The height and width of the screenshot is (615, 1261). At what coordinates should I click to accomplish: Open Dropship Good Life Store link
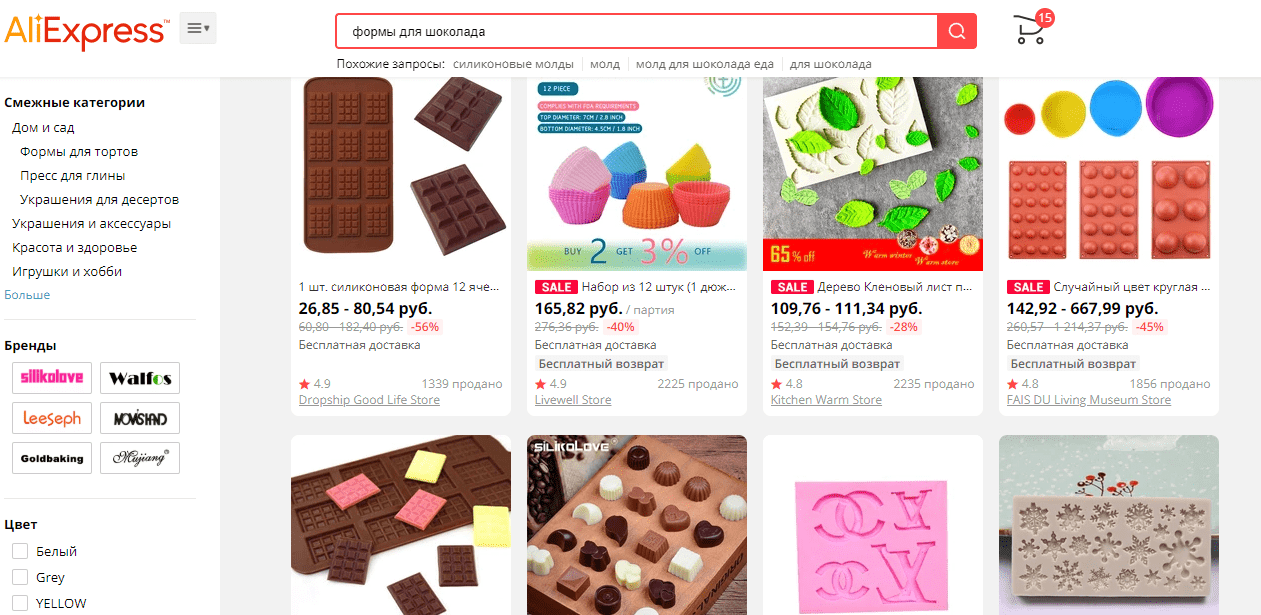point(369,400)
